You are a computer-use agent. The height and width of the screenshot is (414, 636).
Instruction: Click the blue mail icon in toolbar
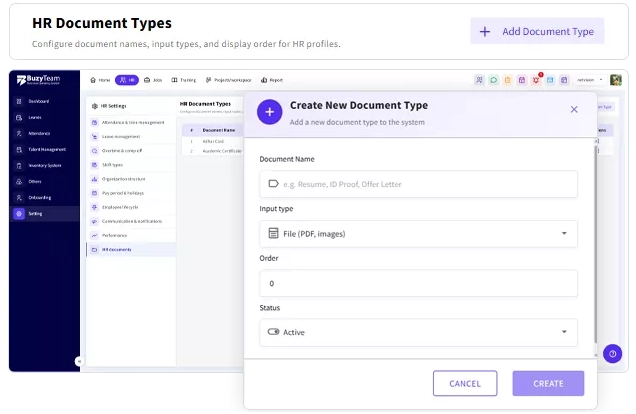click(x=550, y=80)
